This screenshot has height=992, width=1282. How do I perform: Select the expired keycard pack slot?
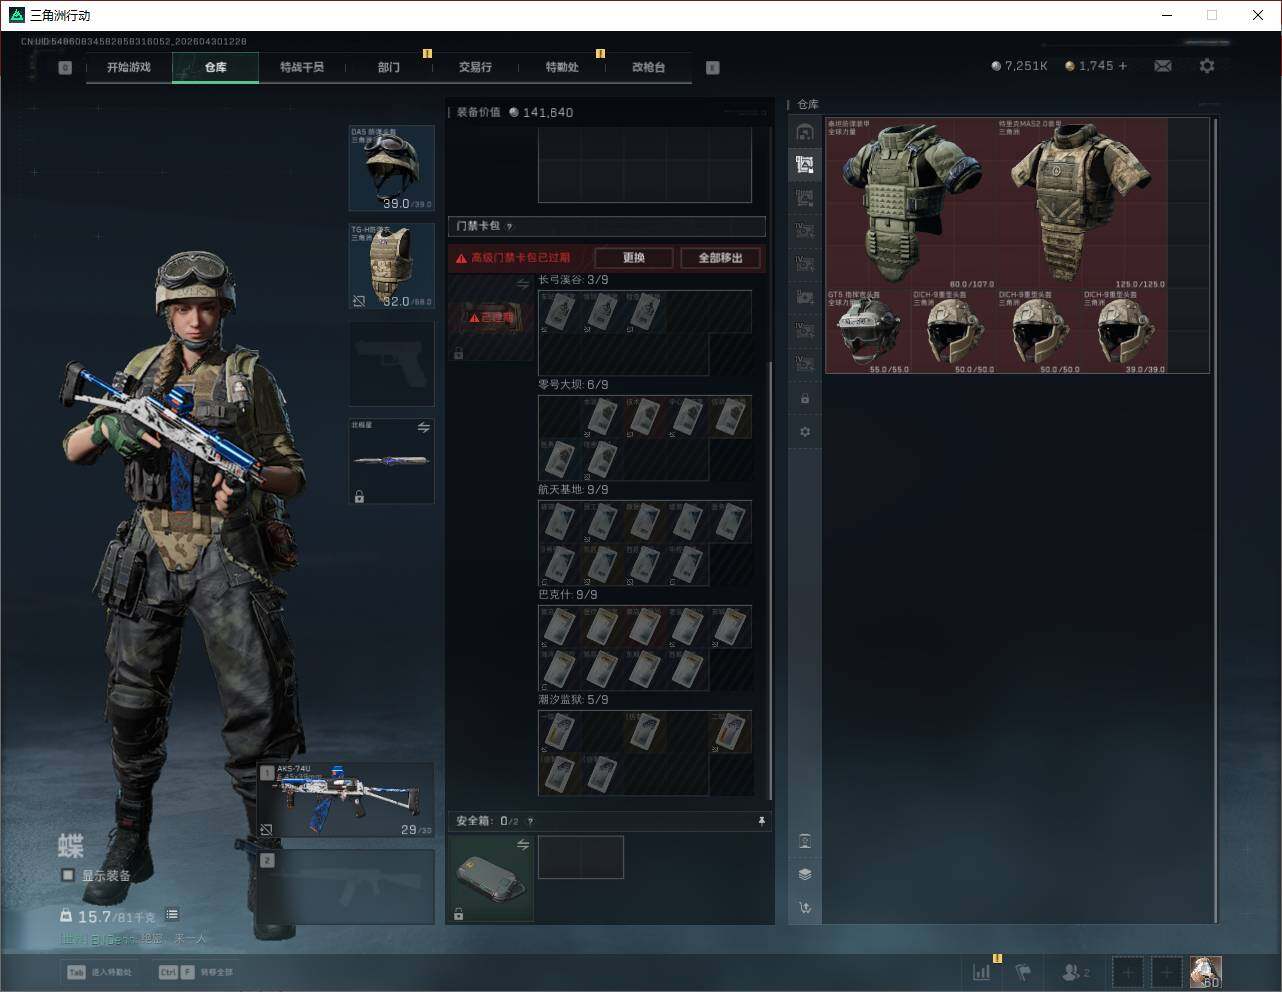[491, 318]
